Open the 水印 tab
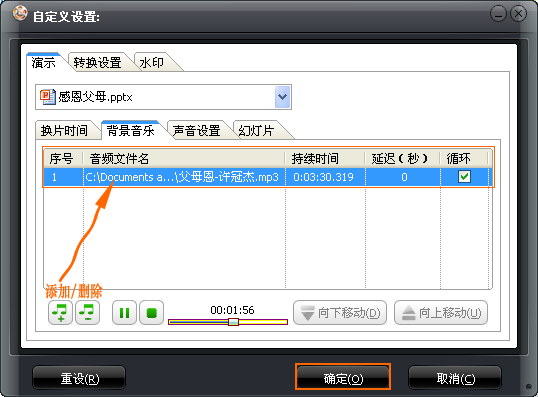 coord(152,62)
